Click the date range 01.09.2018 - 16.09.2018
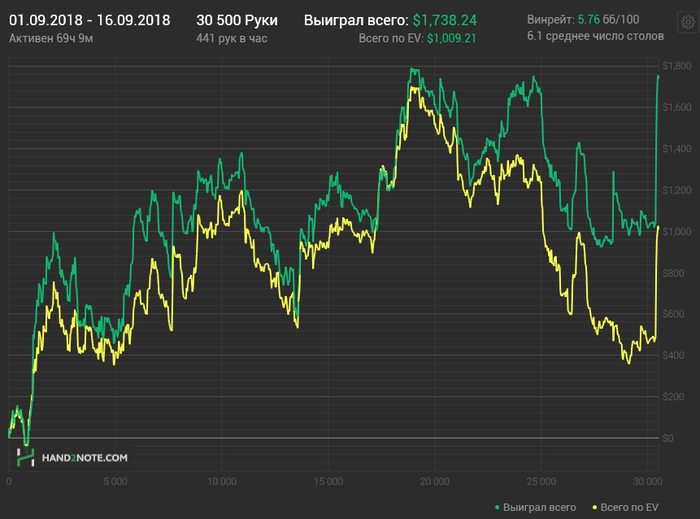This screenshot has height=519, width=700. pyautogui.click(x=89, y=20)
